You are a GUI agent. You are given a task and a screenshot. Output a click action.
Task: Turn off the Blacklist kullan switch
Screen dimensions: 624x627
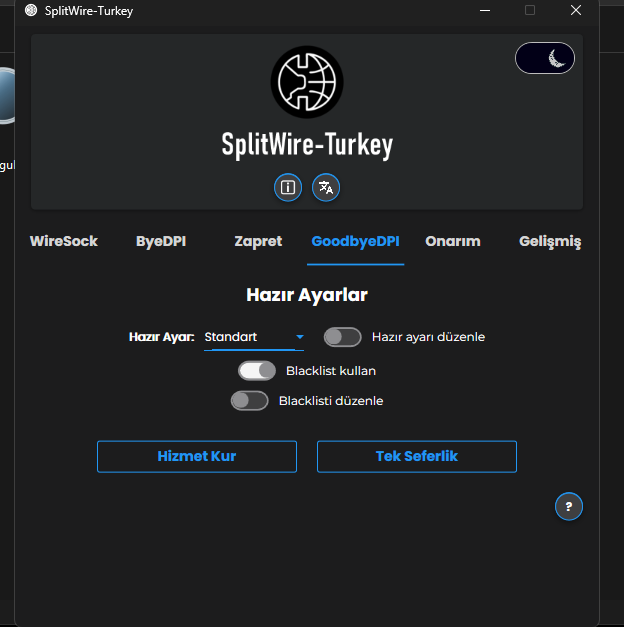pos(257,371)
